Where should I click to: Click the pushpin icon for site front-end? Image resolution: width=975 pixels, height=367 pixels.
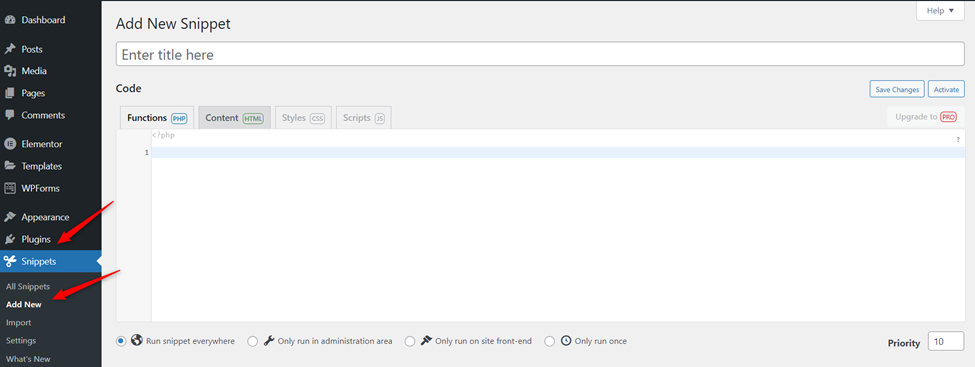pos(426,341)
